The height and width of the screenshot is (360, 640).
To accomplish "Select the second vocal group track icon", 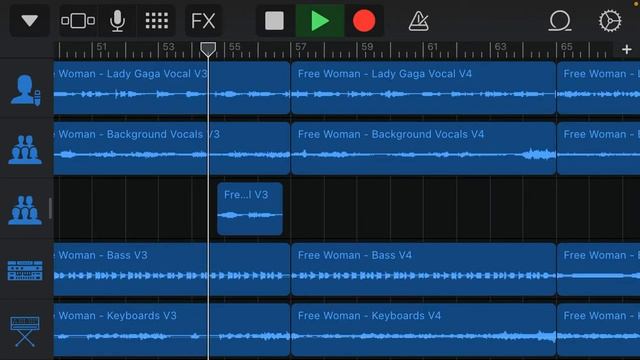I will pyautogui.click(x=25, y=210).
